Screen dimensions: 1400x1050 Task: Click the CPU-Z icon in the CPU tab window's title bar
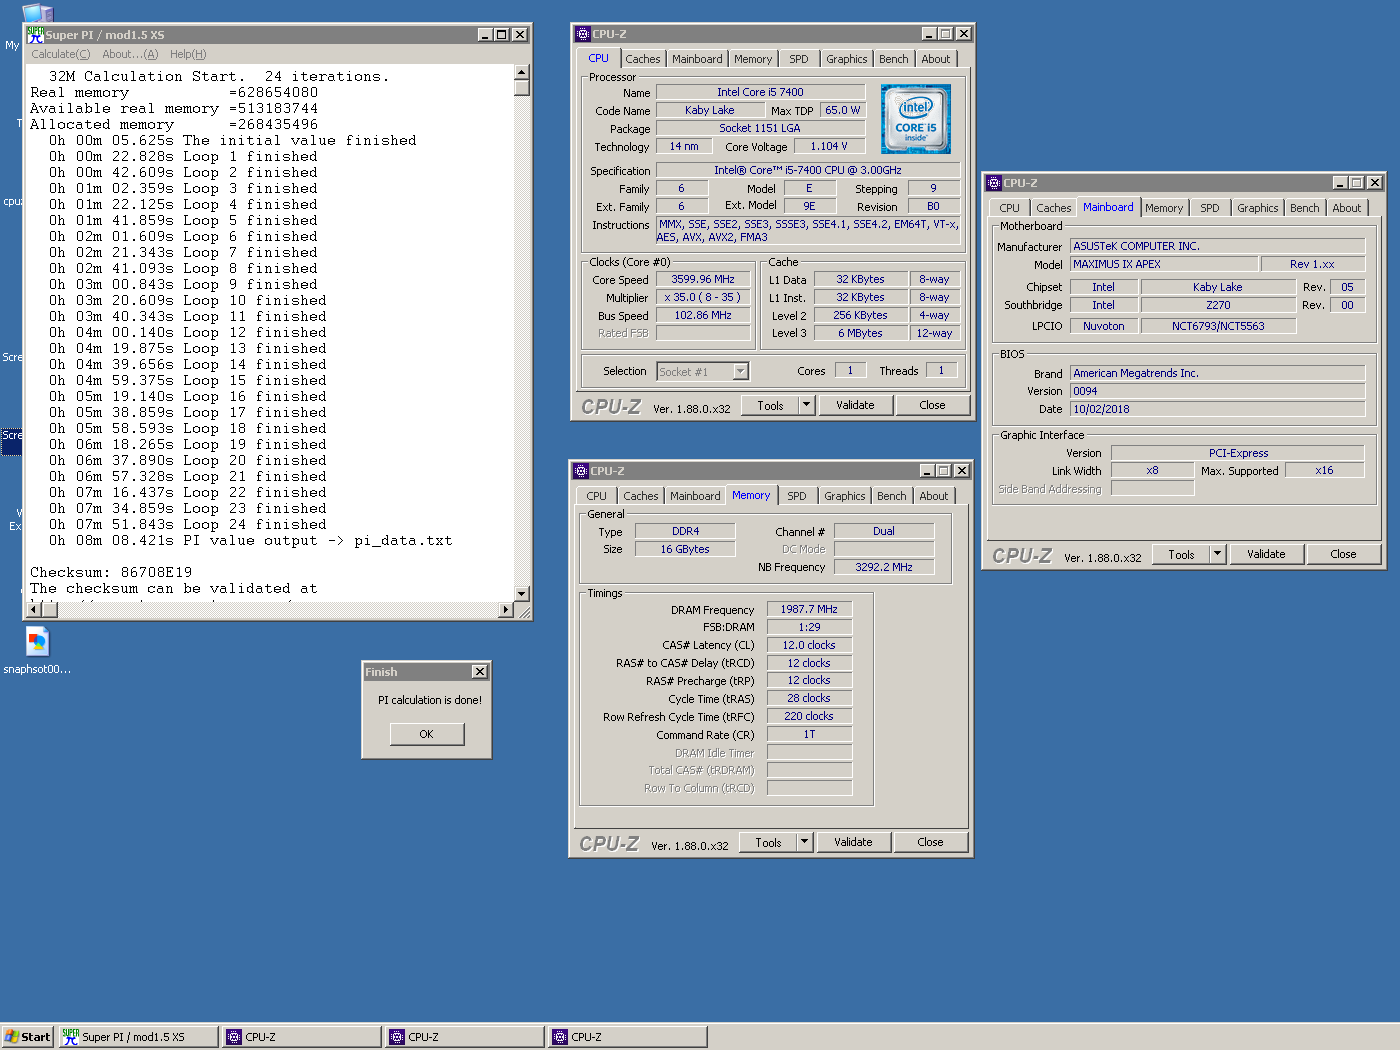(582, 34)
